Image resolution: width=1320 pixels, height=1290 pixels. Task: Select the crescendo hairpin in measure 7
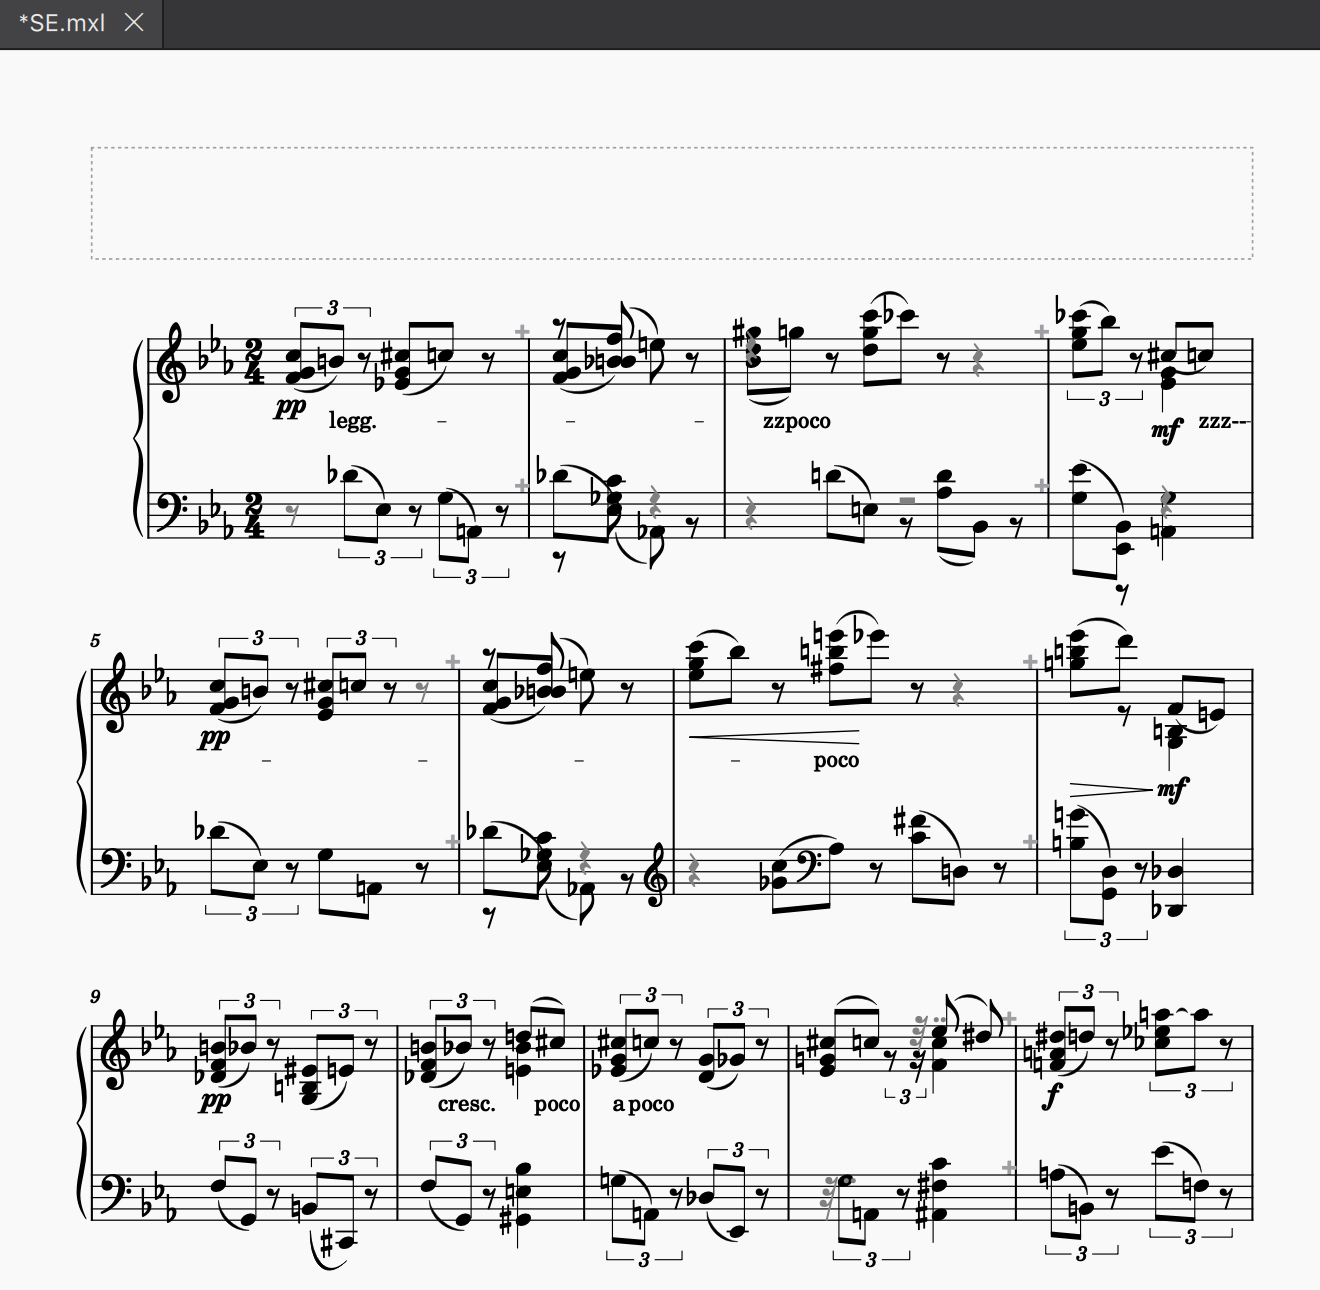pyautogui.click(x=773, y=738)
